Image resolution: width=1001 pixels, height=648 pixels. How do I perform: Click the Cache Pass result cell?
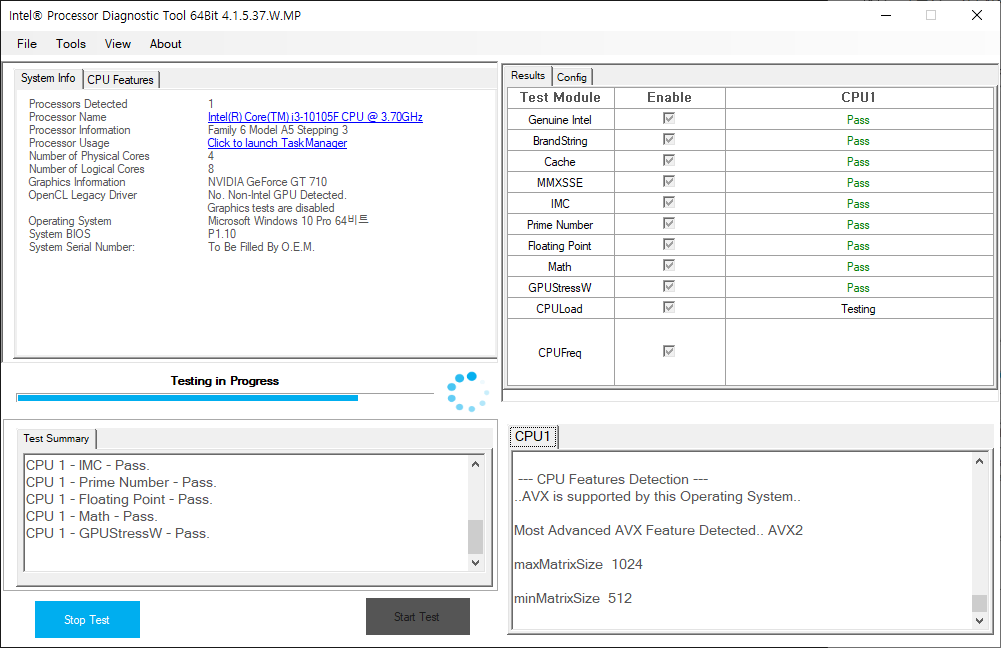[859, 162]
